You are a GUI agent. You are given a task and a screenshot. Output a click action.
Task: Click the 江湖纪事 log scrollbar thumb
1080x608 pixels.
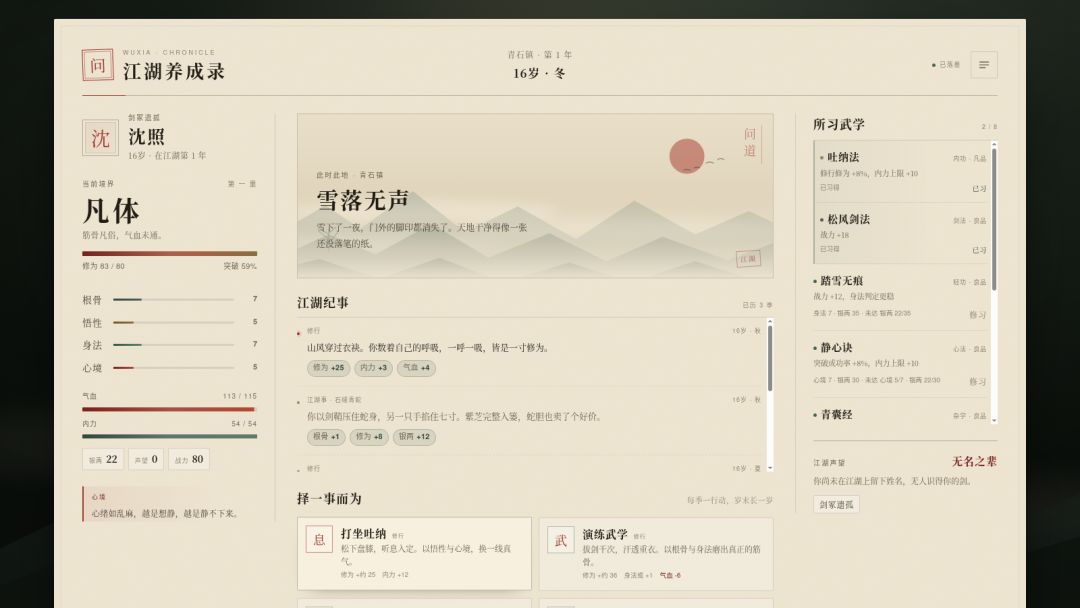pos(769,358)
